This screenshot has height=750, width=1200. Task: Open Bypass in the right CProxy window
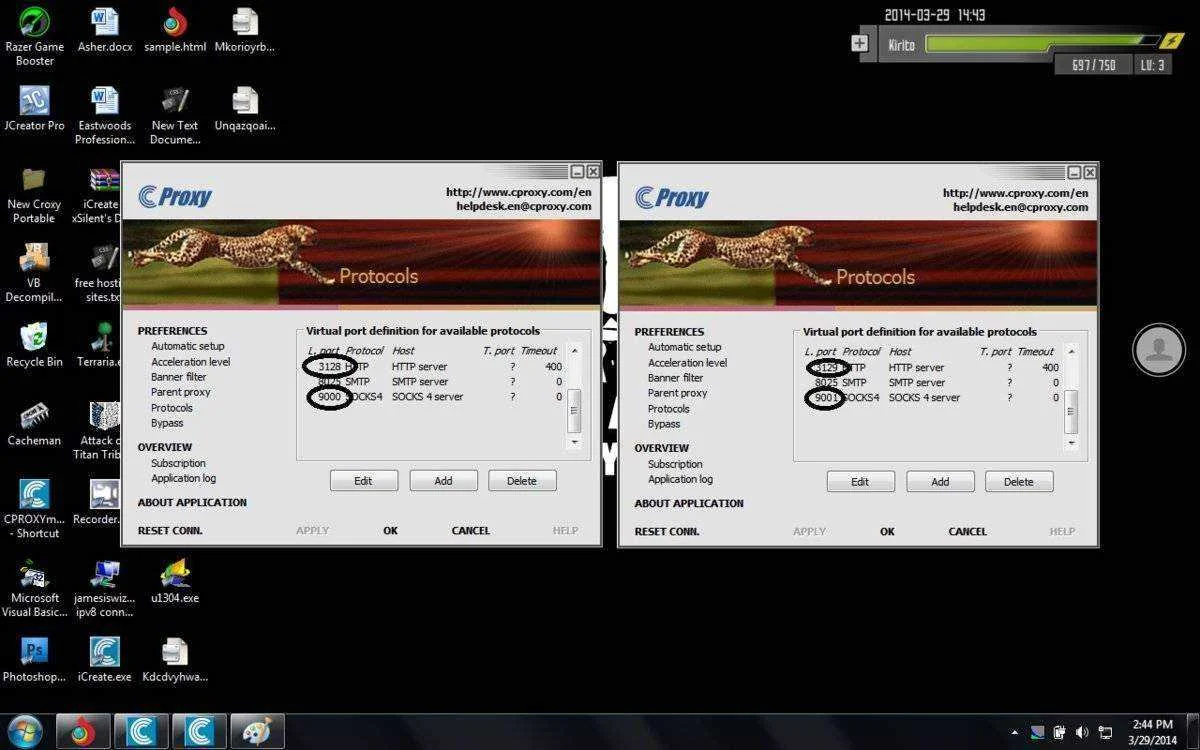[664, 424]
